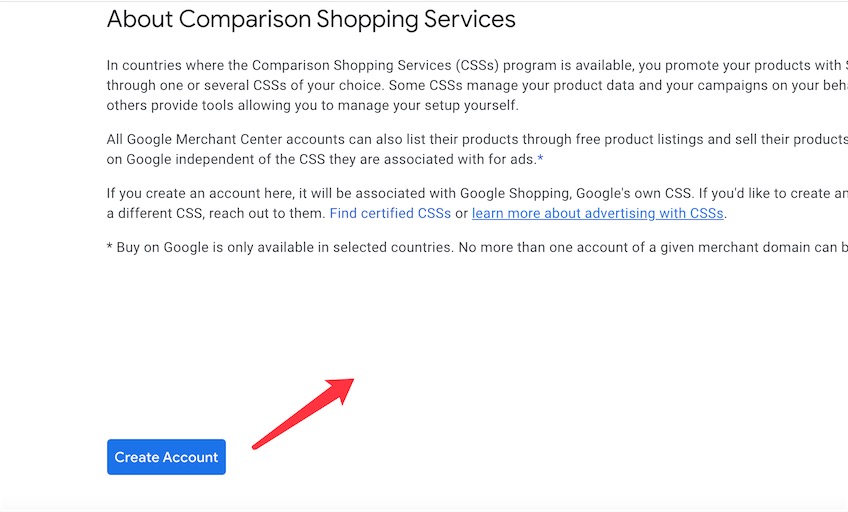The height and width of the screenshot is (512, 848).
Task: Click the About Comparison Shopping Services heading
Action: (311, 19)
